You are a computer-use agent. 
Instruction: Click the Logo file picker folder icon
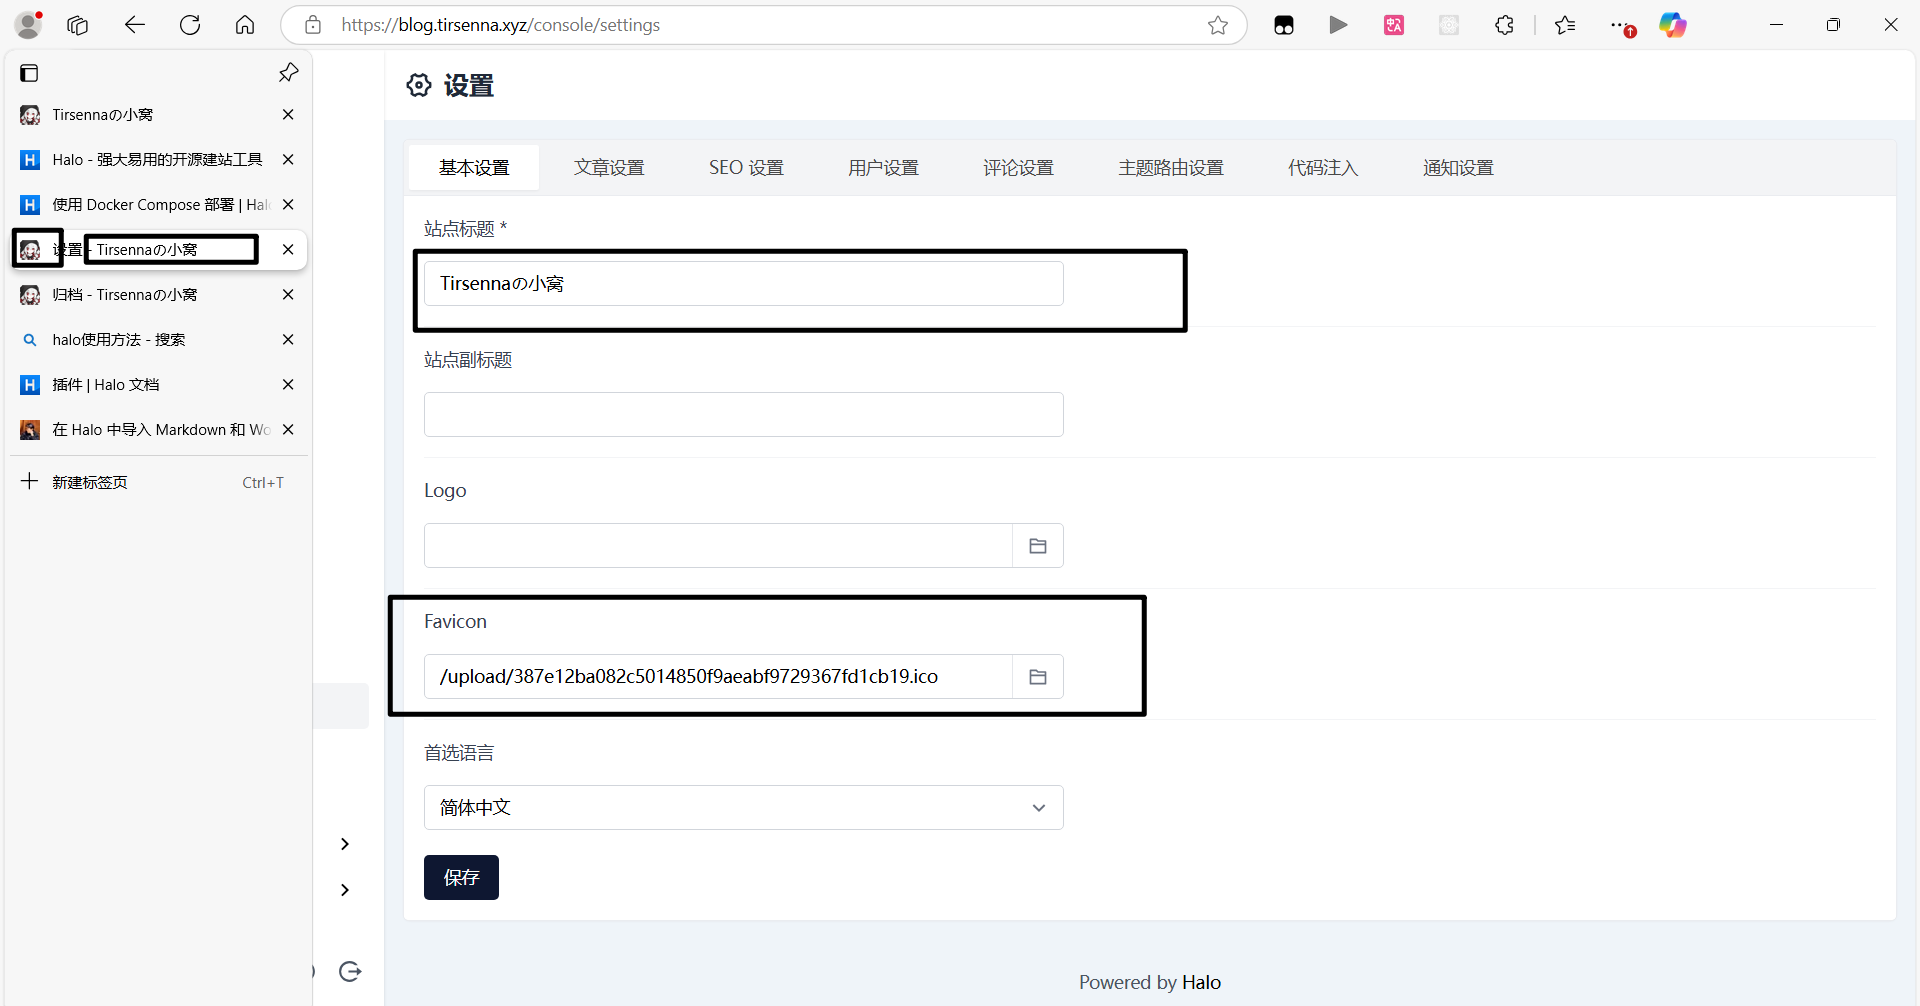point(1037,546)
